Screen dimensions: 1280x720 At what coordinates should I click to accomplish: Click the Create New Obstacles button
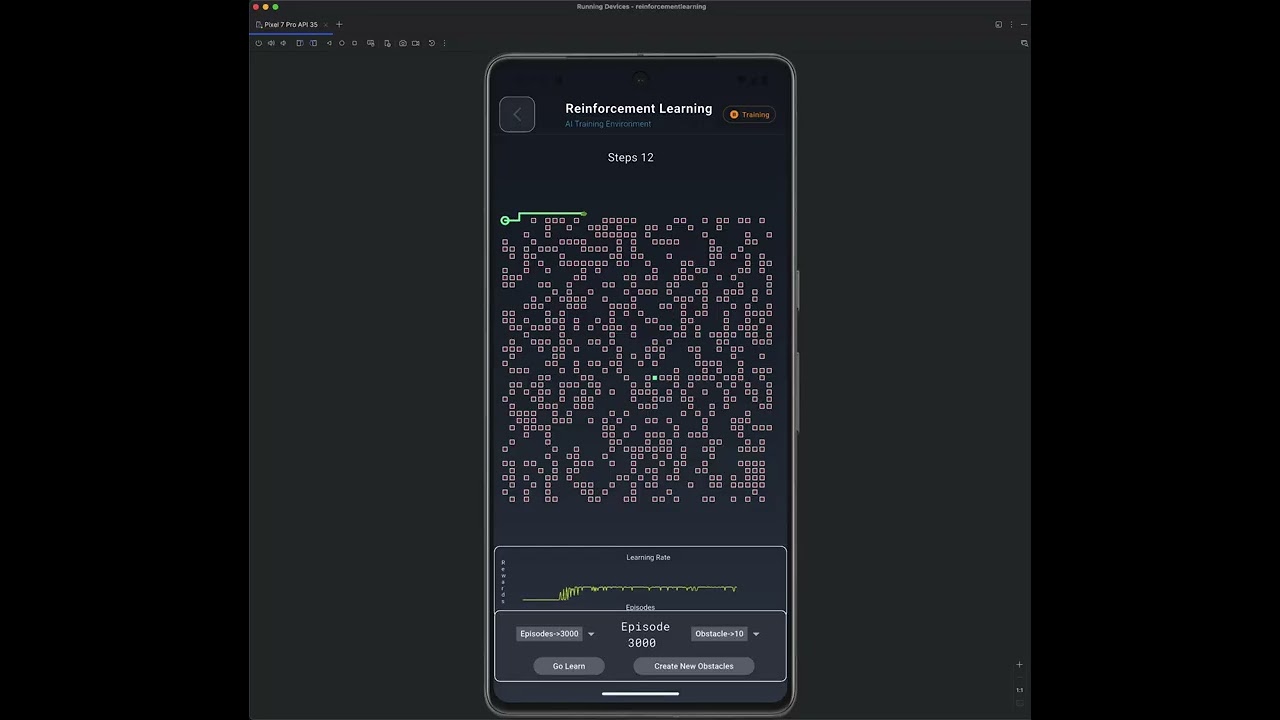pyautogui.click(x=694, y=666)
